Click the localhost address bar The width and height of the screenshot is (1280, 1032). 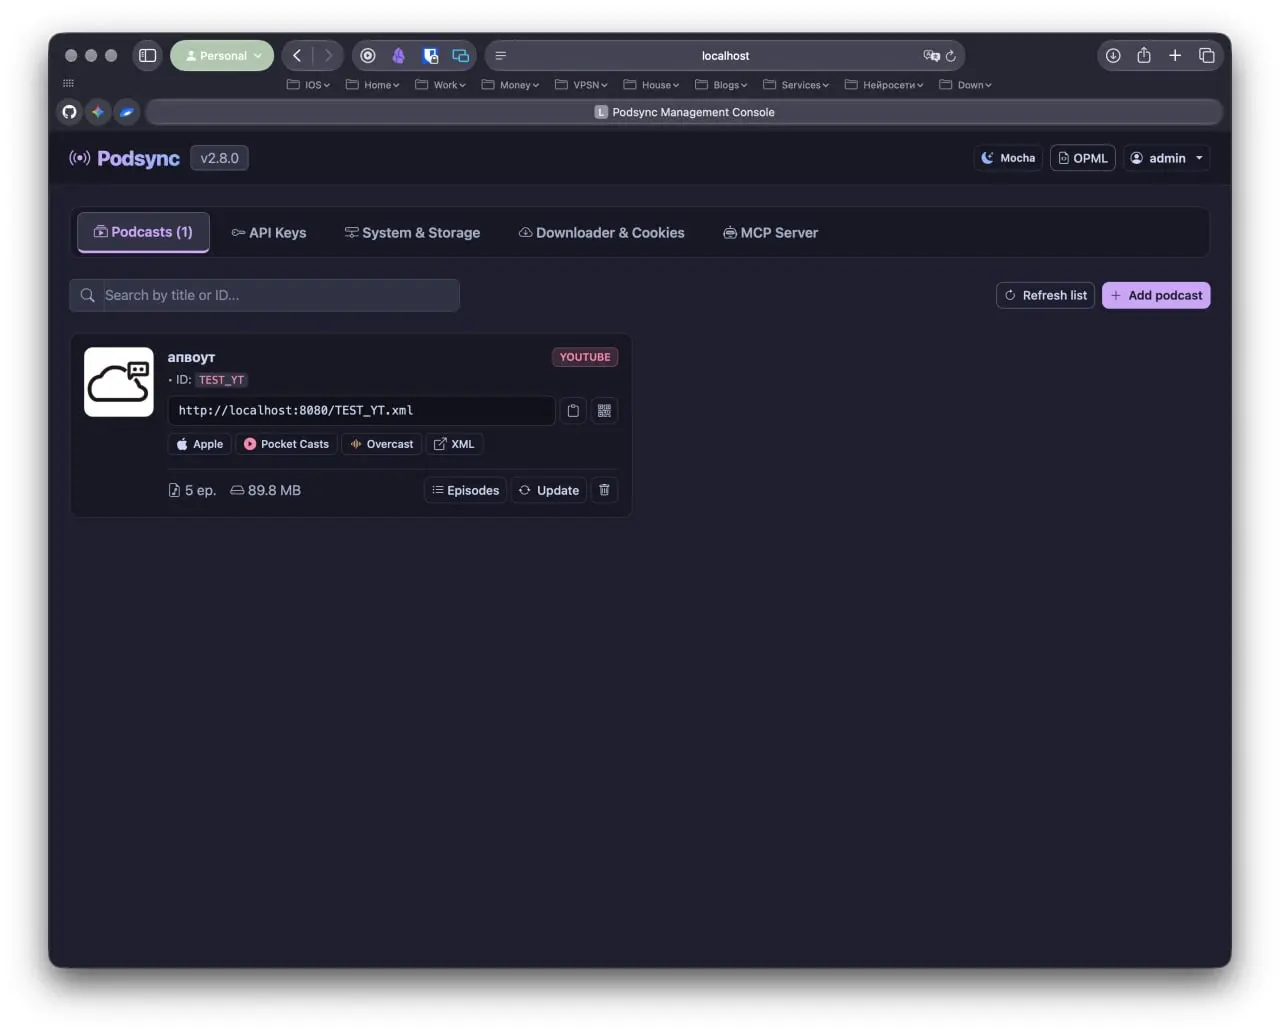725,56
